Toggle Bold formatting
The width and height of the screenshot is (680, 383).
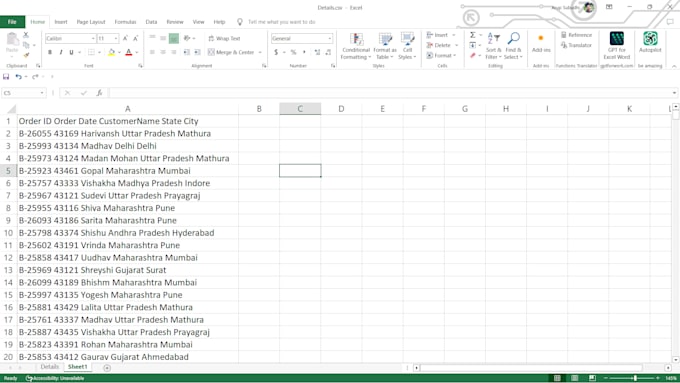click(x=50, y=52)
